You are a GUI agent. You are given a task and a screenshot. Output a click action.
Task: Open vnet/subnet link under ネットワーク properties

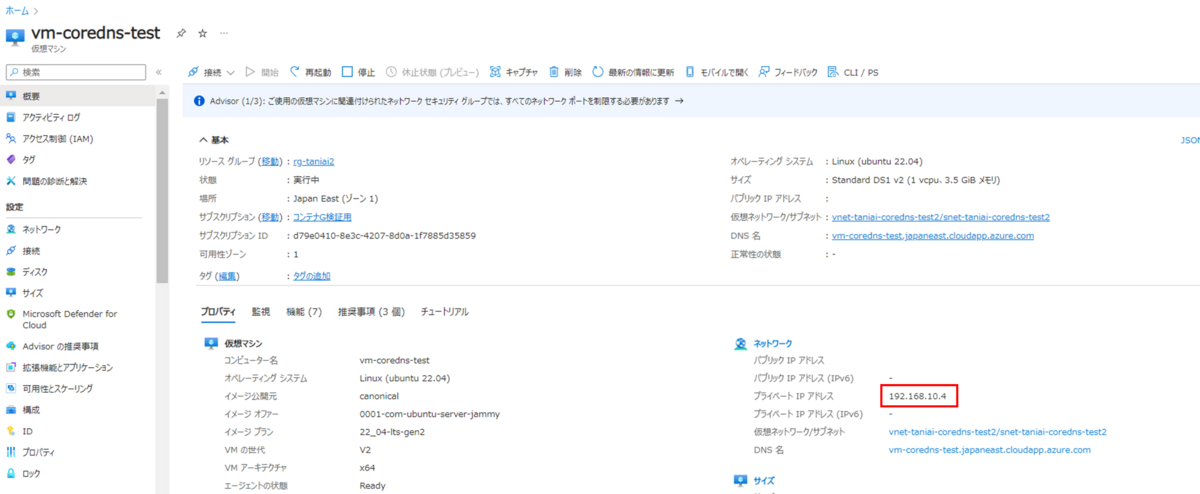tap(997, 432)
